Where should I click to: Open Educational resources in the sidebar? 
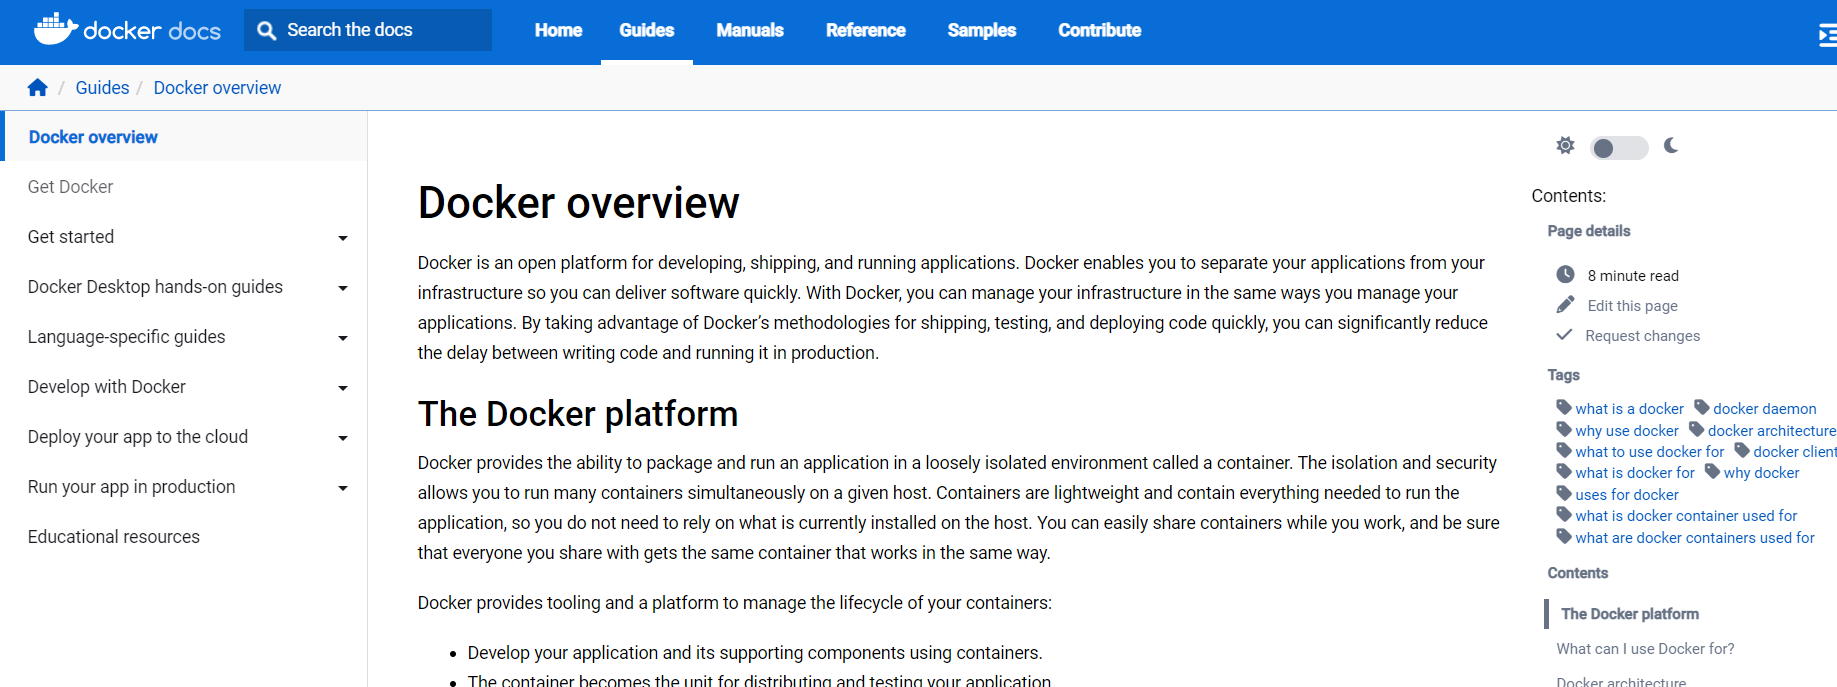point(114,537)
